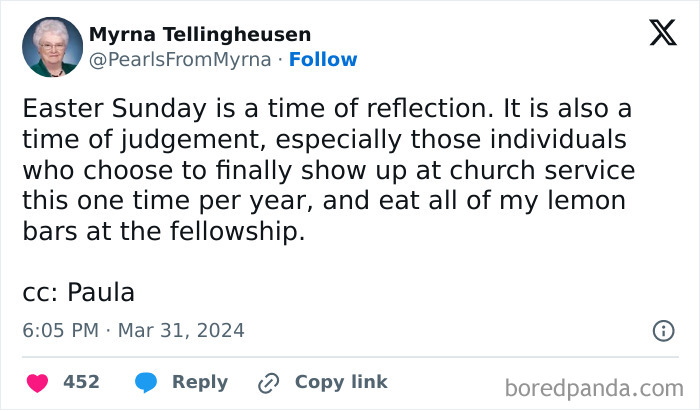Image resolution: width=700 pixels, height=410 pixels.
Task: Click the circled info icon
Action: point(662,330)
